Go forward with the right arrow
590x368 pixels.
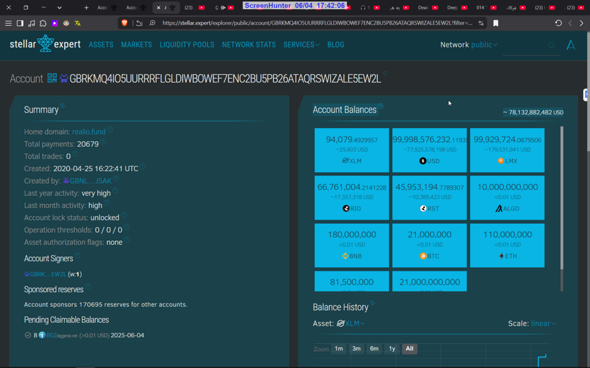click(x=581, y=23)
